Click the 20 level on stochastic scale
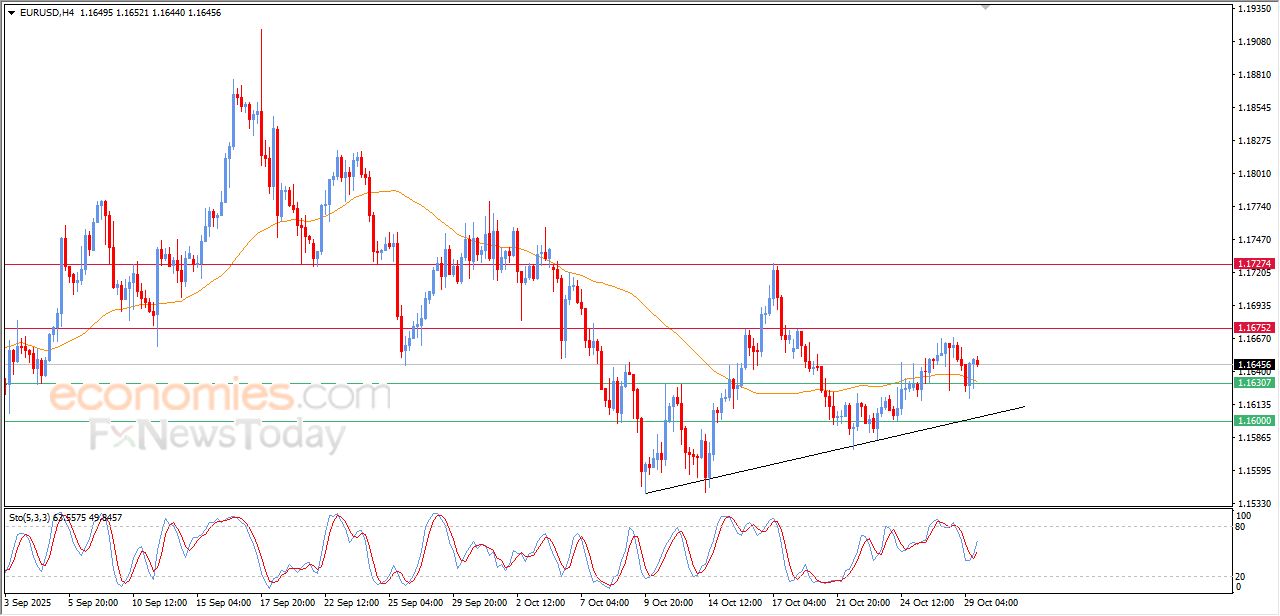 point(1243,576)
